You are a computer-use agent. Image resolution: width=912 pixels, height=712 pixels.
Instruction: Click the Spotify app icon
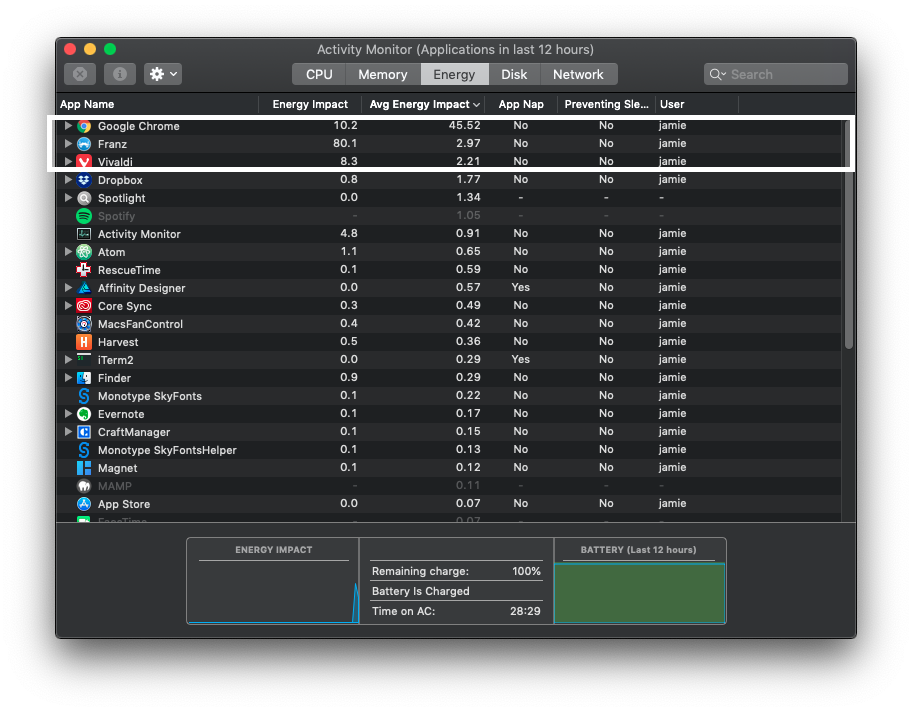click(x=84, y=216)
